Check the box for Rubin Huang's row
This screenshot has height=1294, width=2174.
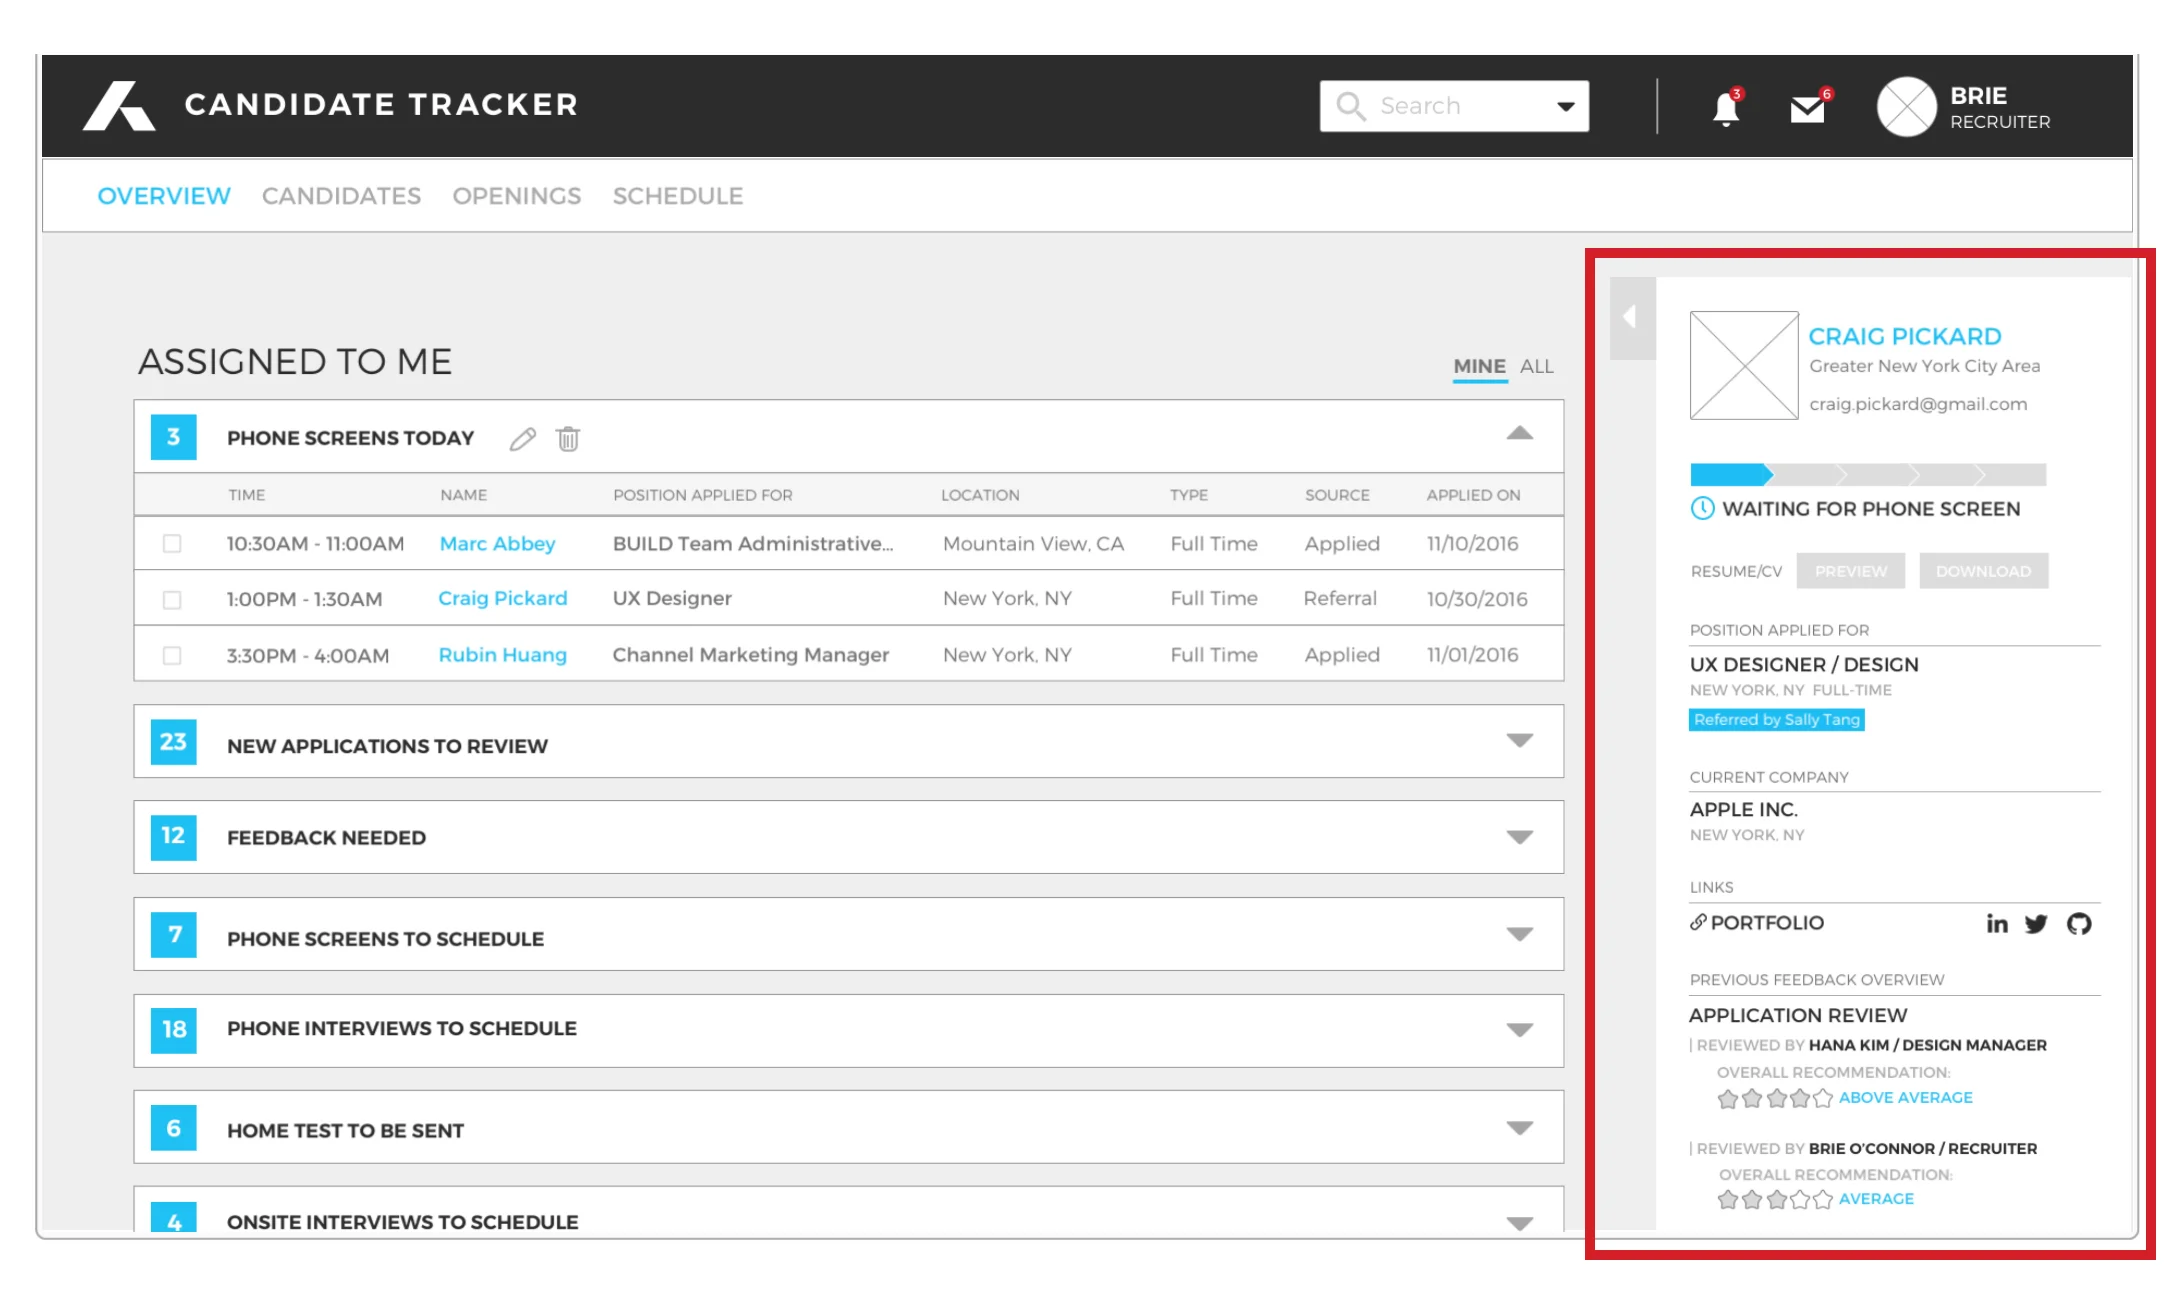click(x=172, y=656)
